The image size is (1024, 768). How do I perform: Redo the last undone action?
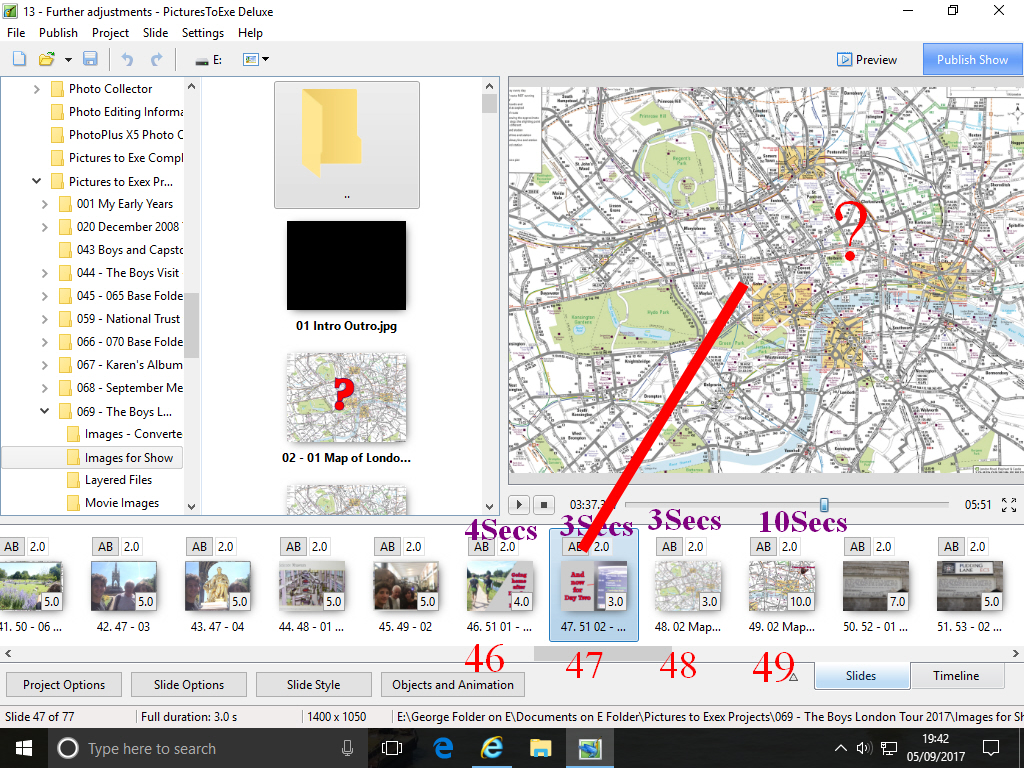click(157, 59)
